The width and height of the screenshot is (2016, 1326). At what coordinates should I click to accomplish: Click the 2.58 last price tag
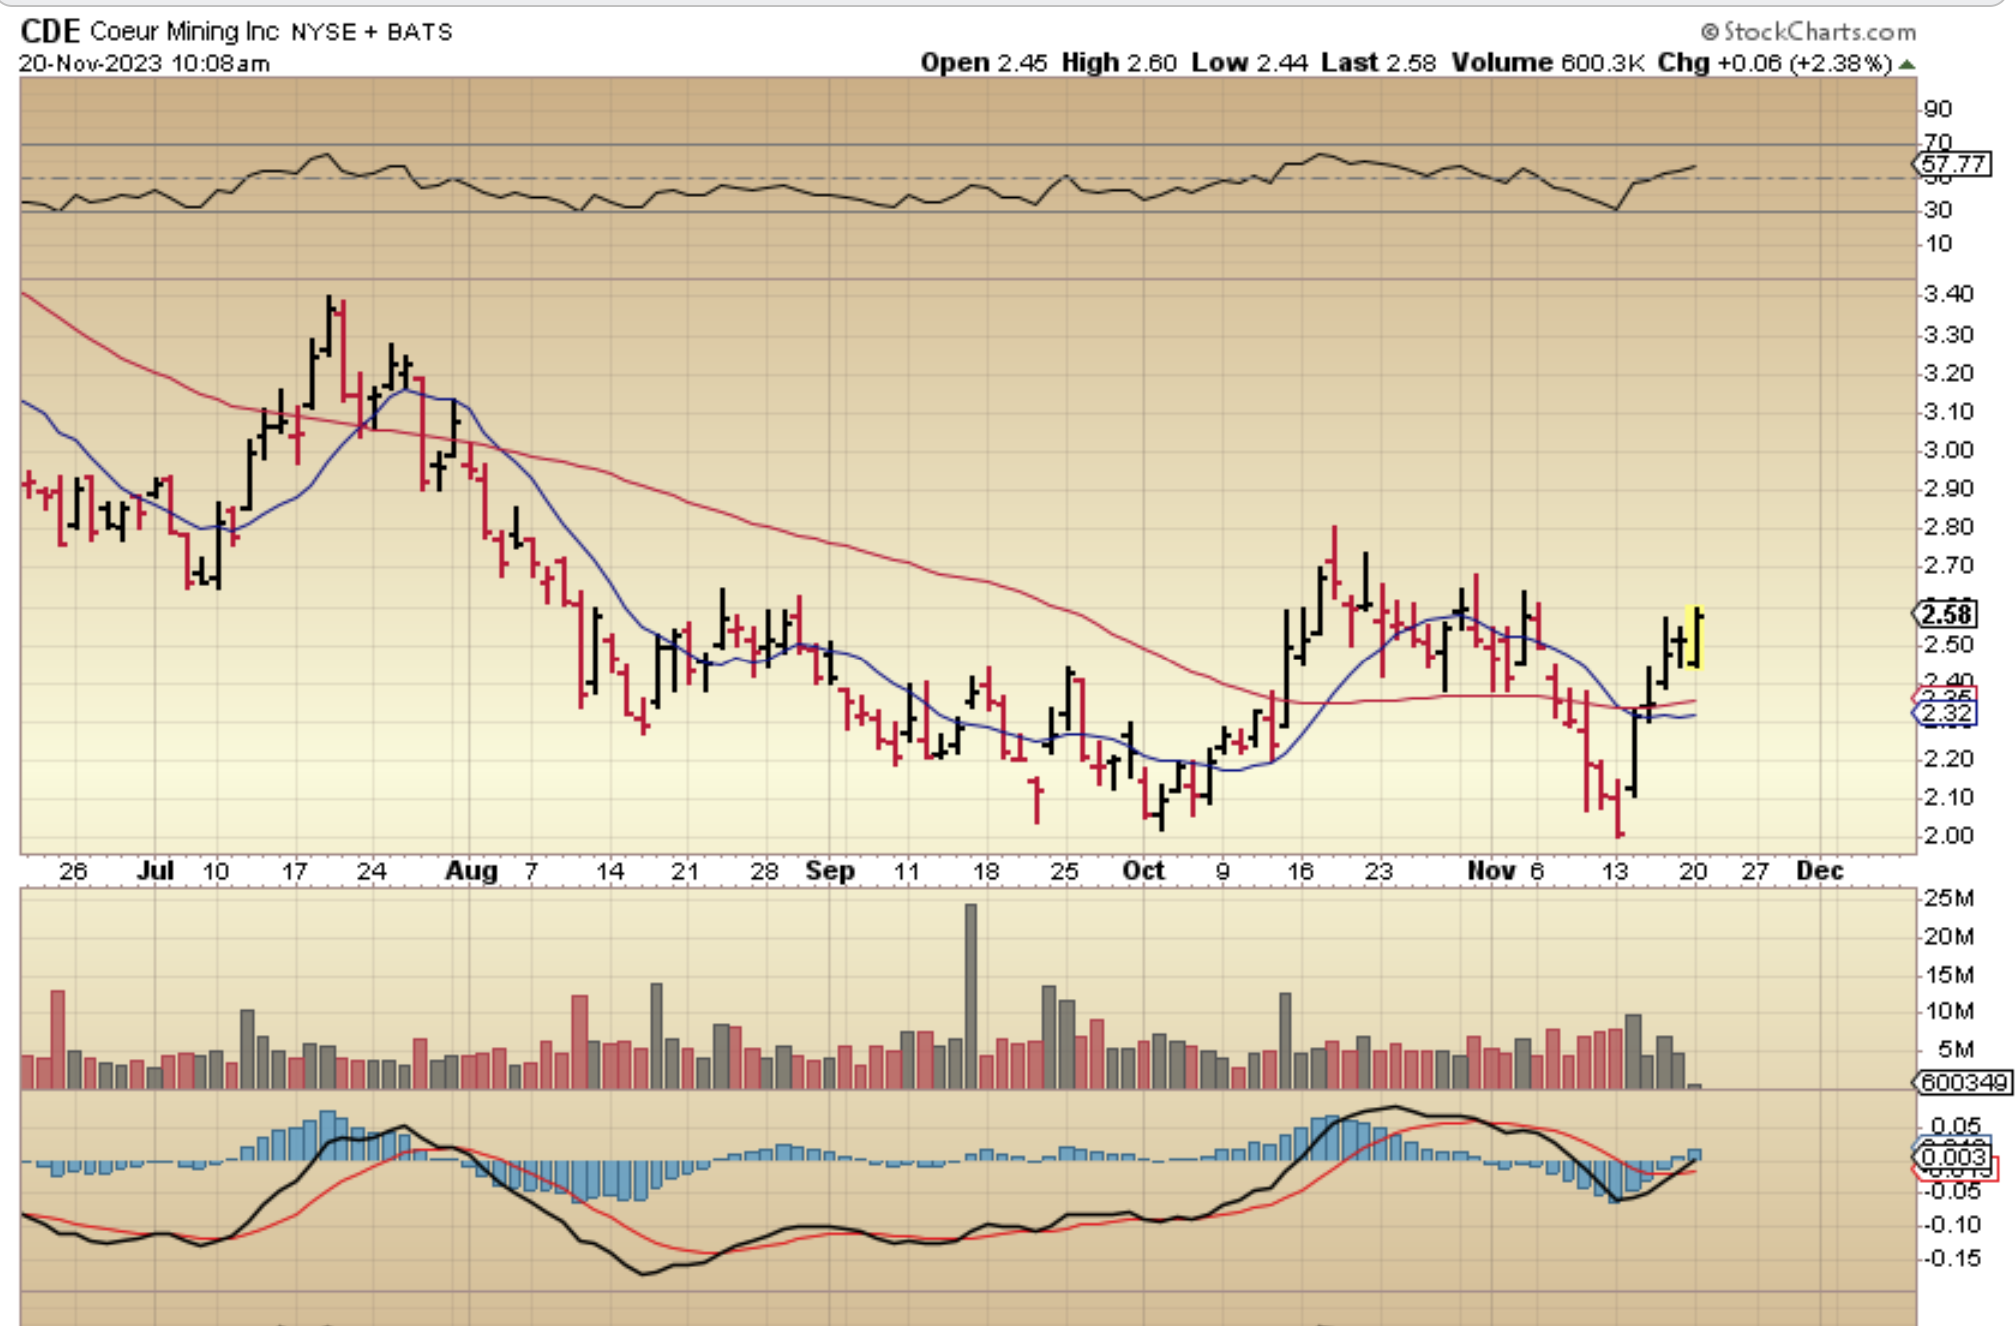pos(1946,613)
